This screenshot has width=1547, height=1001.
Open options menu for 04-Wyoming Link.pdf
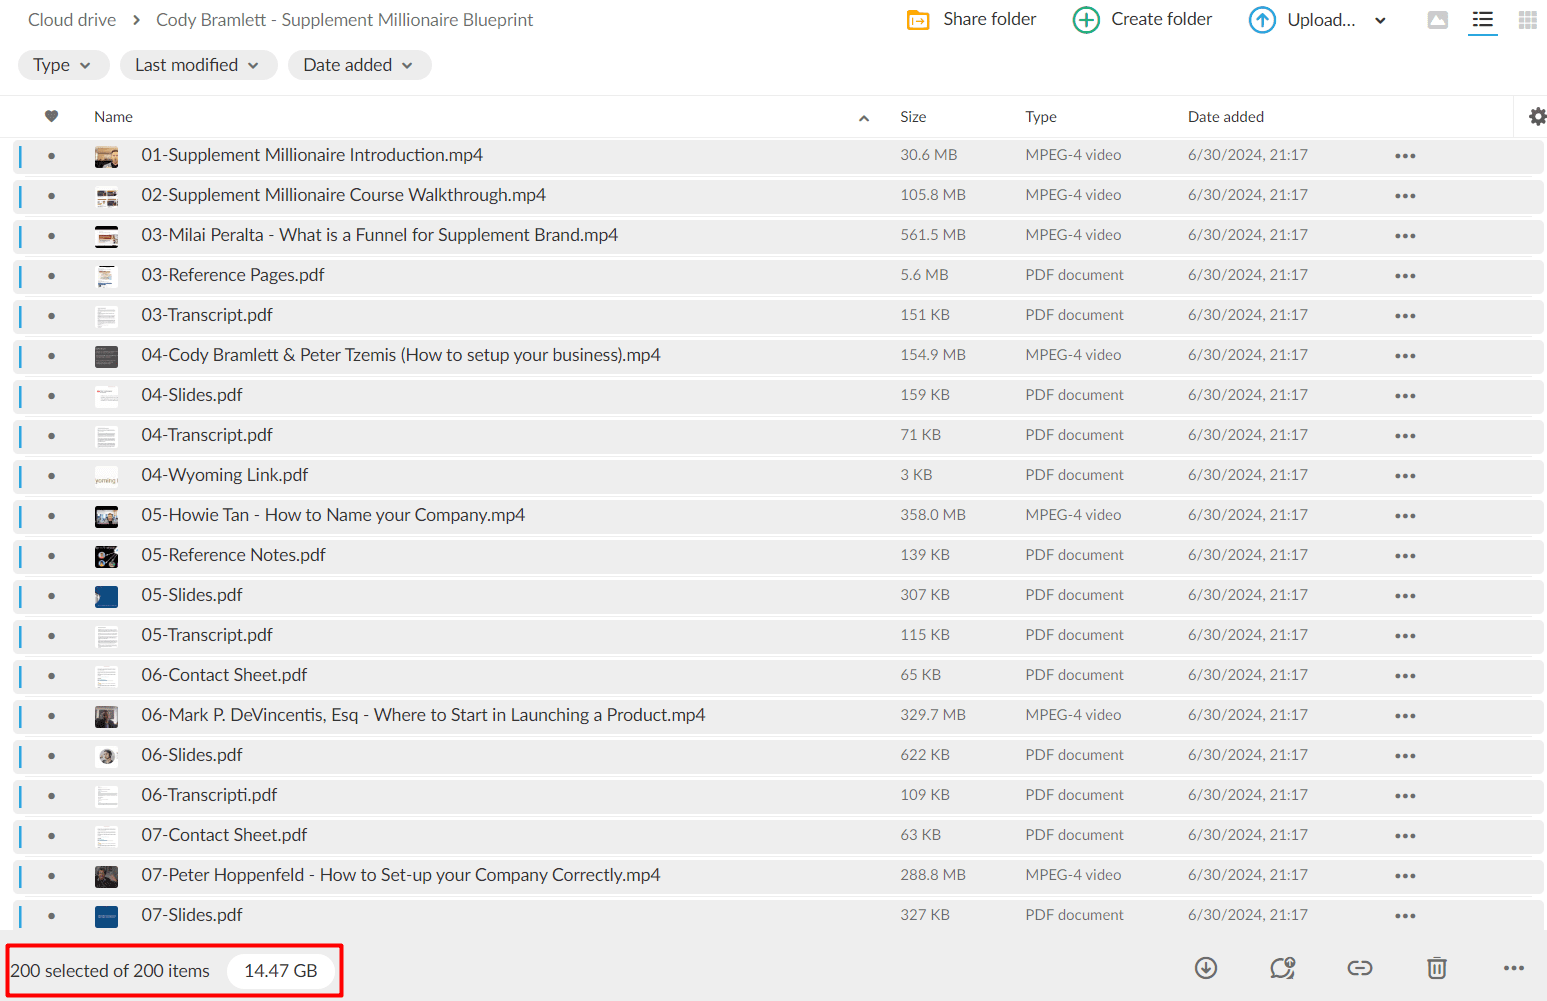(1405, 476)
